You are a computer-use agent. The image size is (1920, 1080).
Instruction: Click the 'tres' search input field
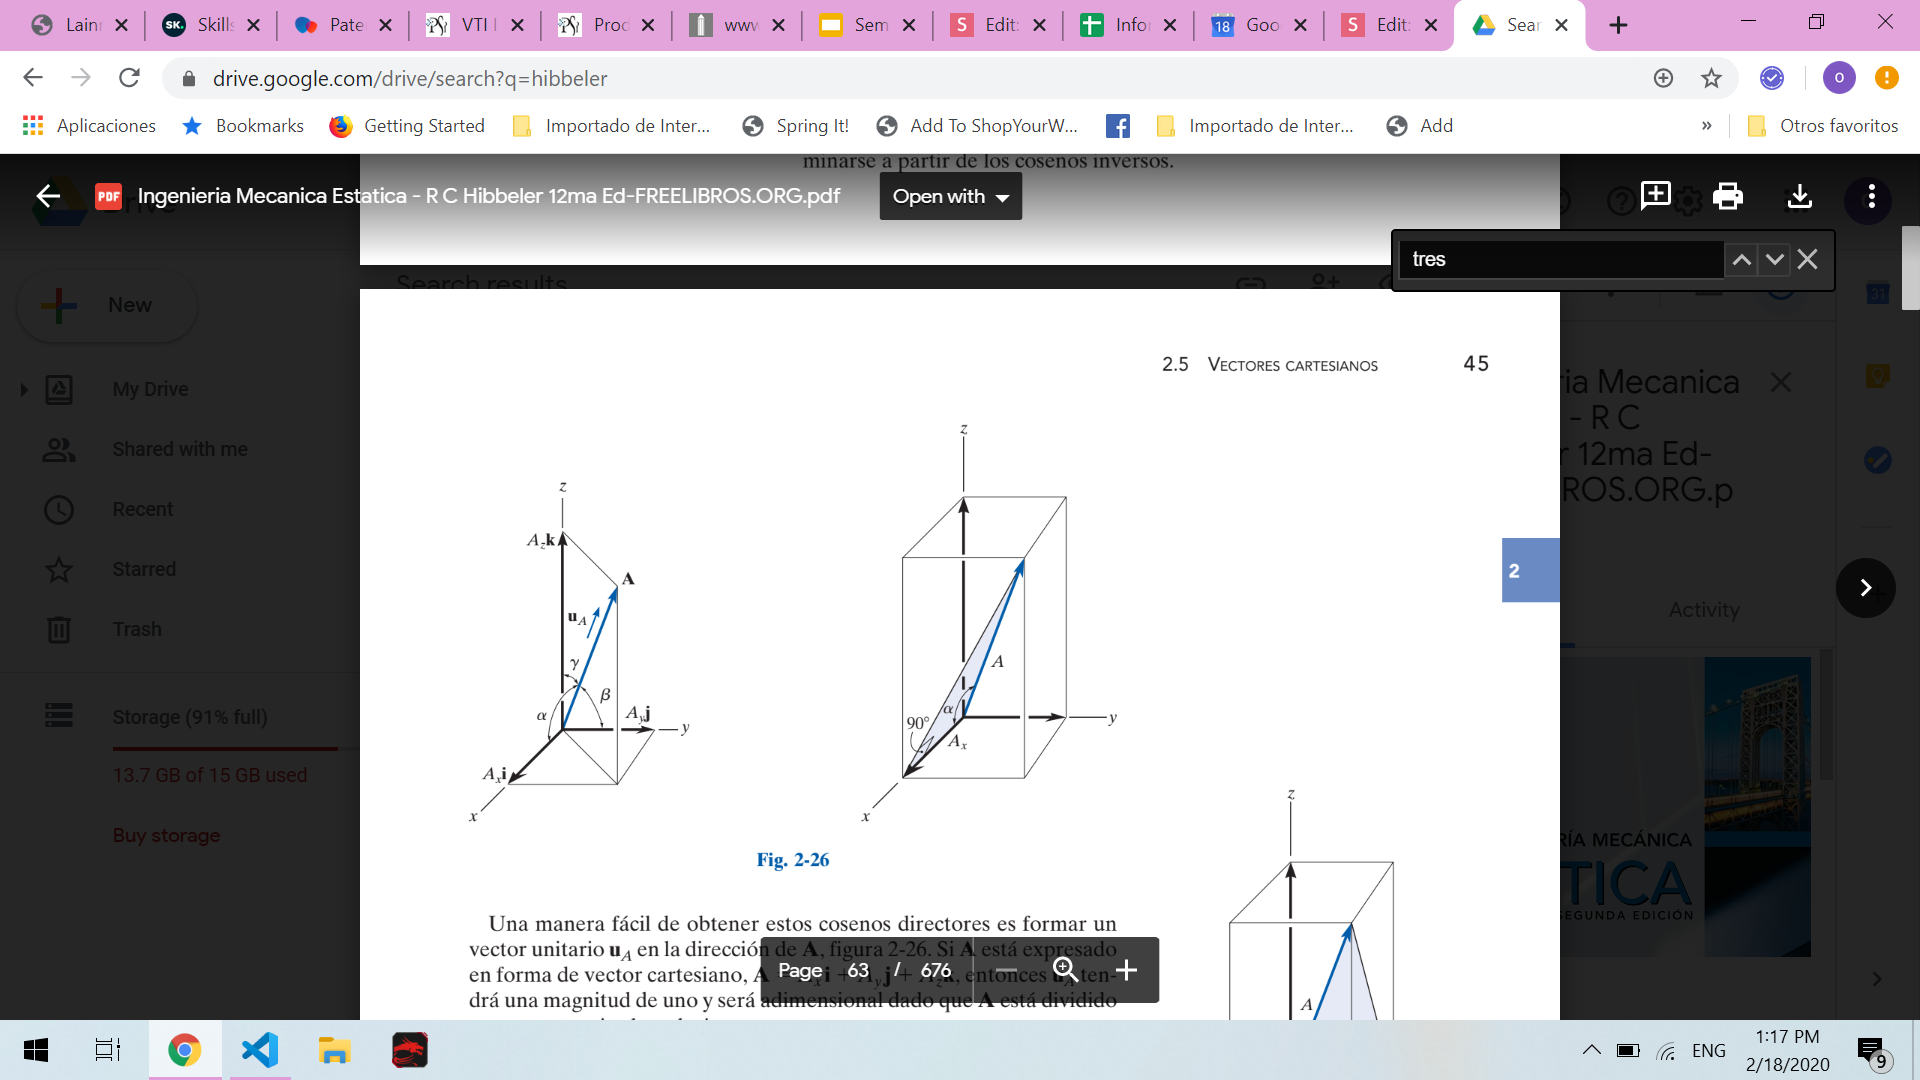click(1560, 260)
